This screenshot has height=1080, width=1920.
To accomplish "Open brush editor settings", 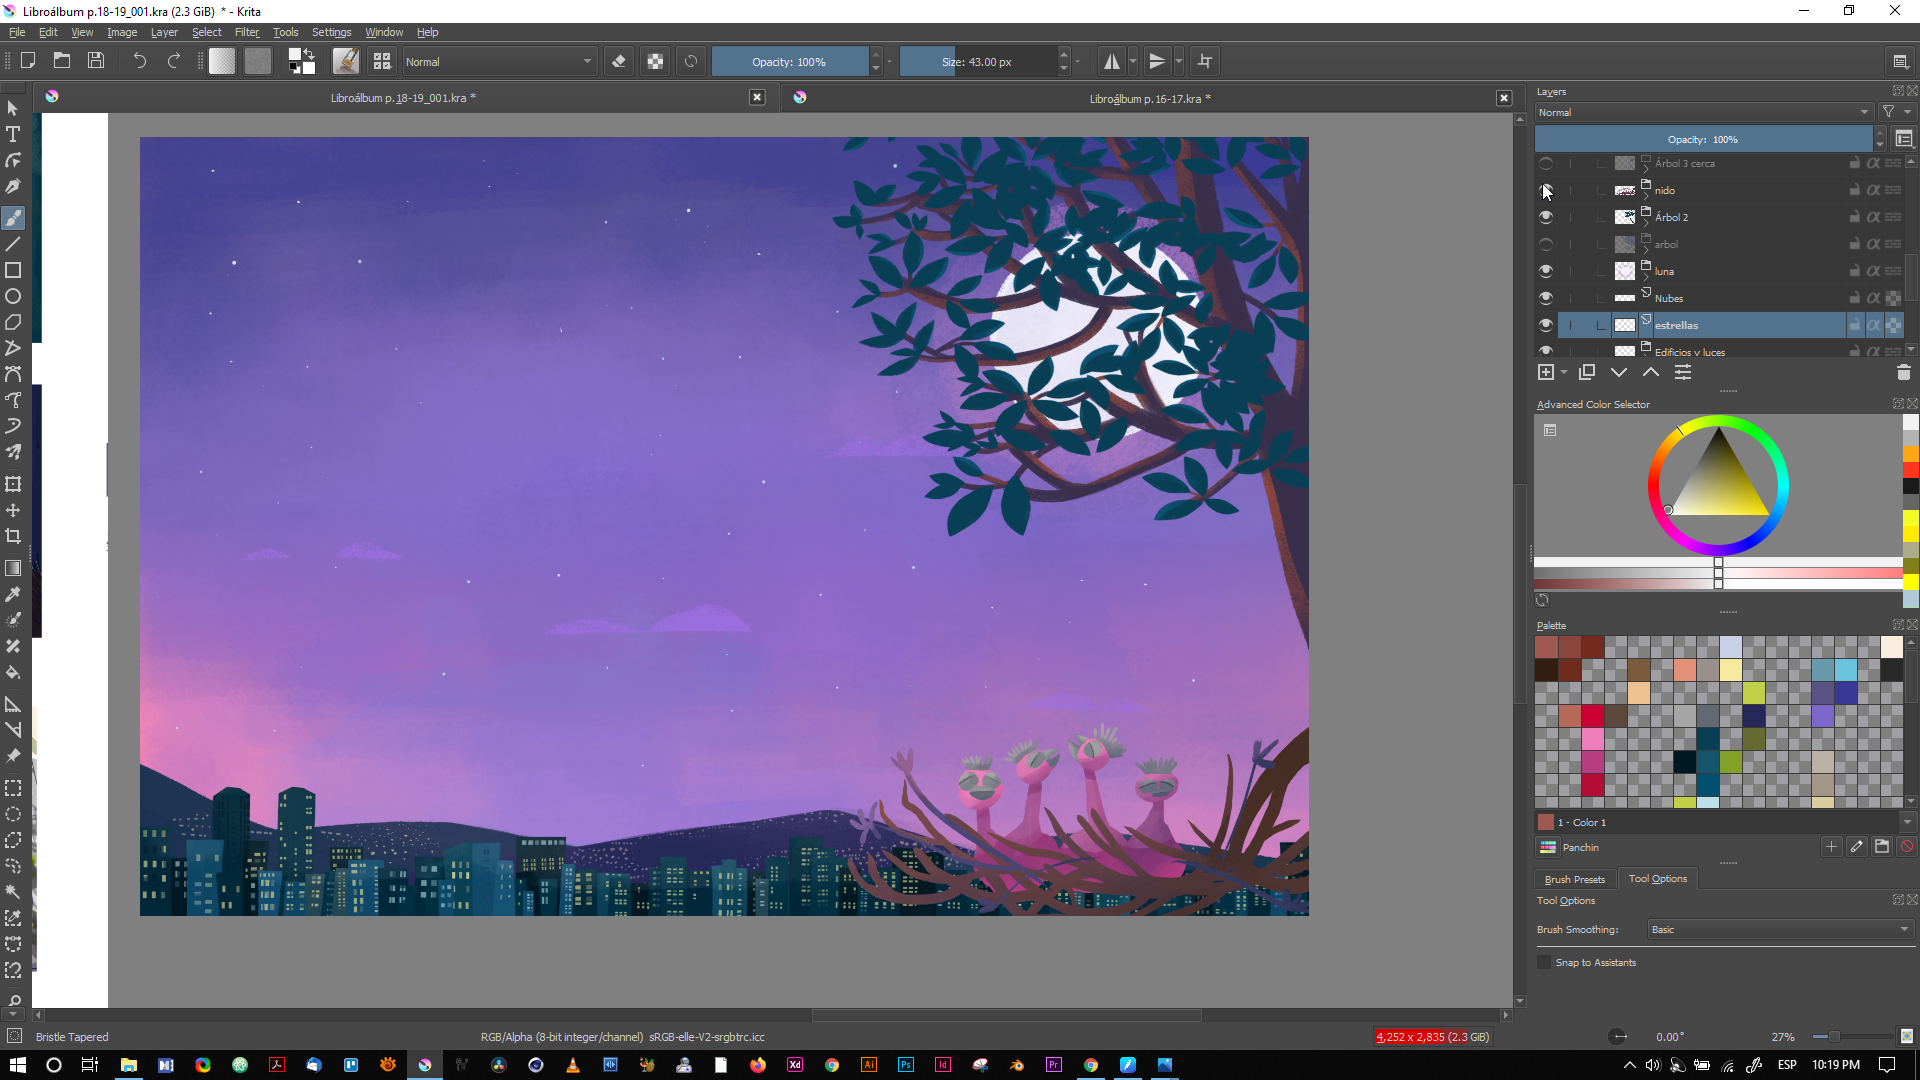I will pos(346,61).
